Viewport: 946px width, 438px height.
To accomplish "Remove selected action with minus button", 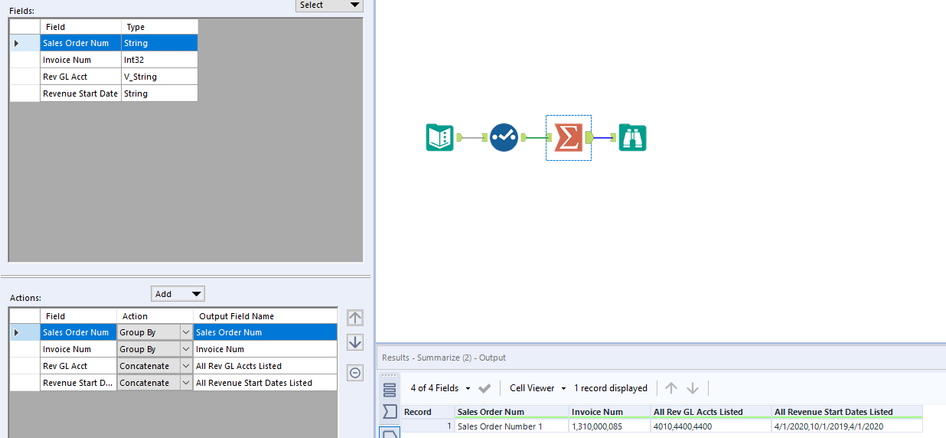I will pos(355,373).
